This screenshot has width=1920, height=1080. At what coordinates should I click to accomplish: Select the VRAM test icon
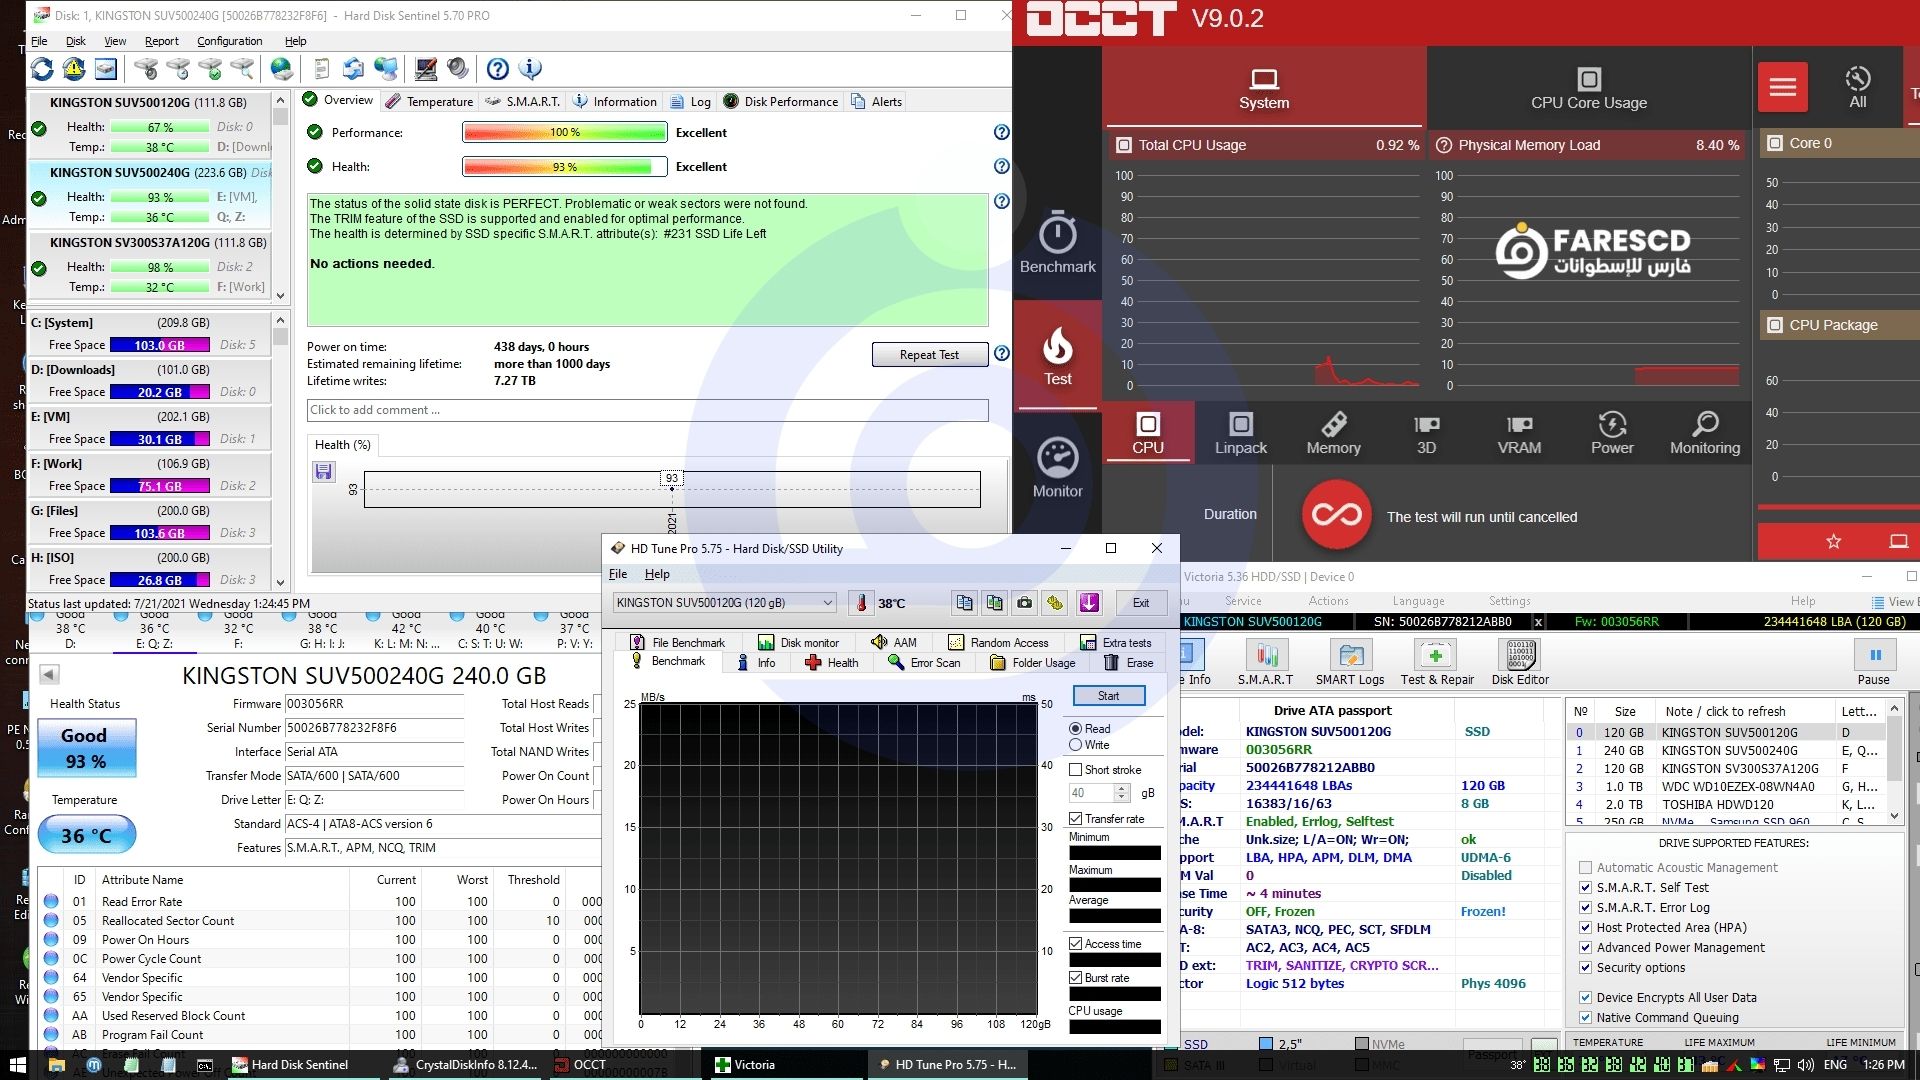point(1518,433)
